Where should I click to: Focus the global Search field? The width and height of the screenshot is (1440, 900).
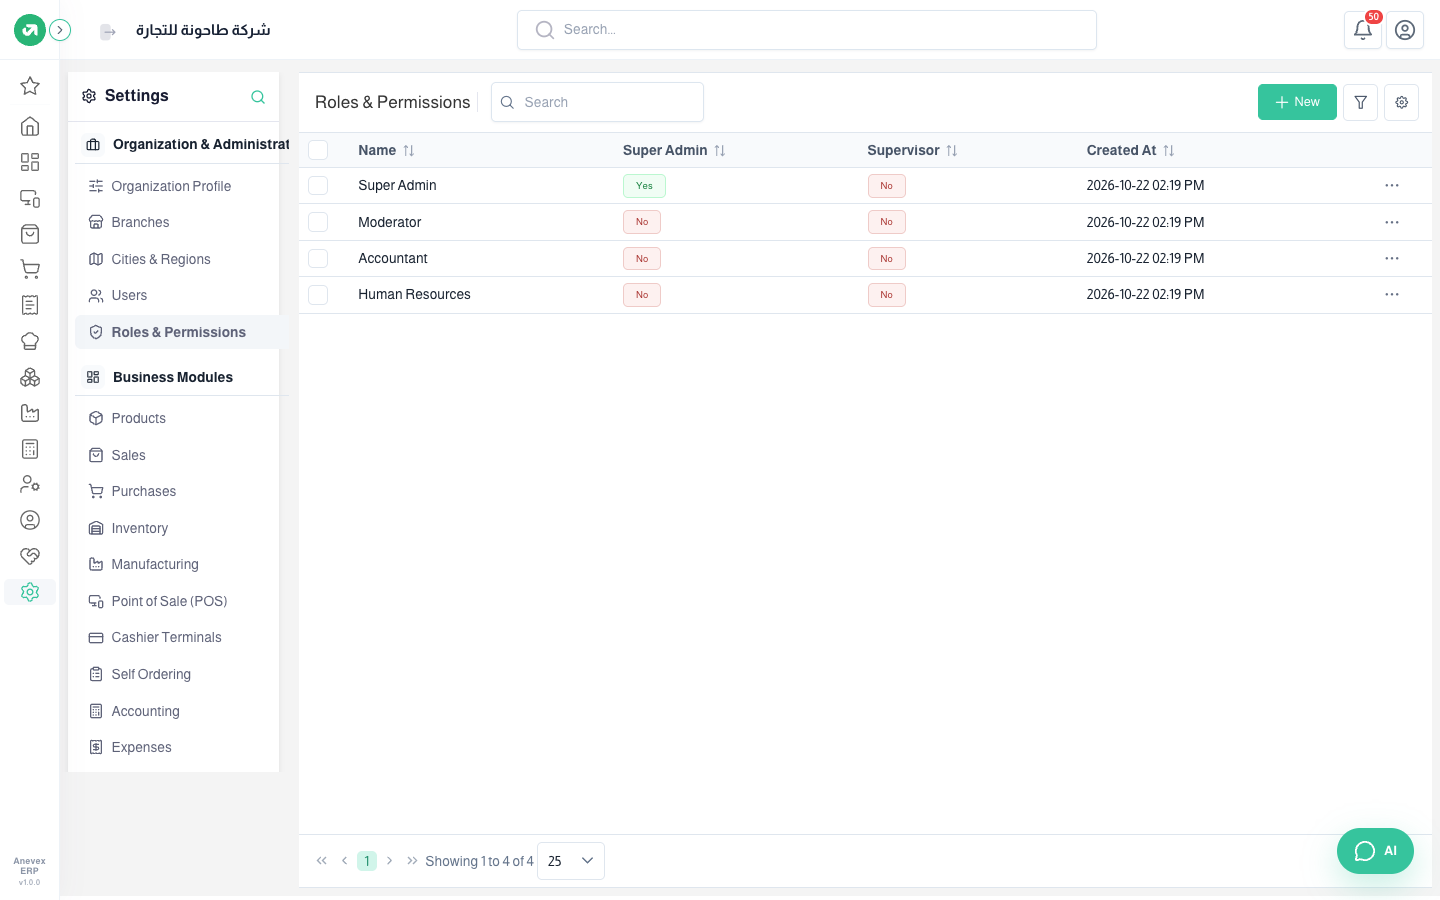point(807,30)
